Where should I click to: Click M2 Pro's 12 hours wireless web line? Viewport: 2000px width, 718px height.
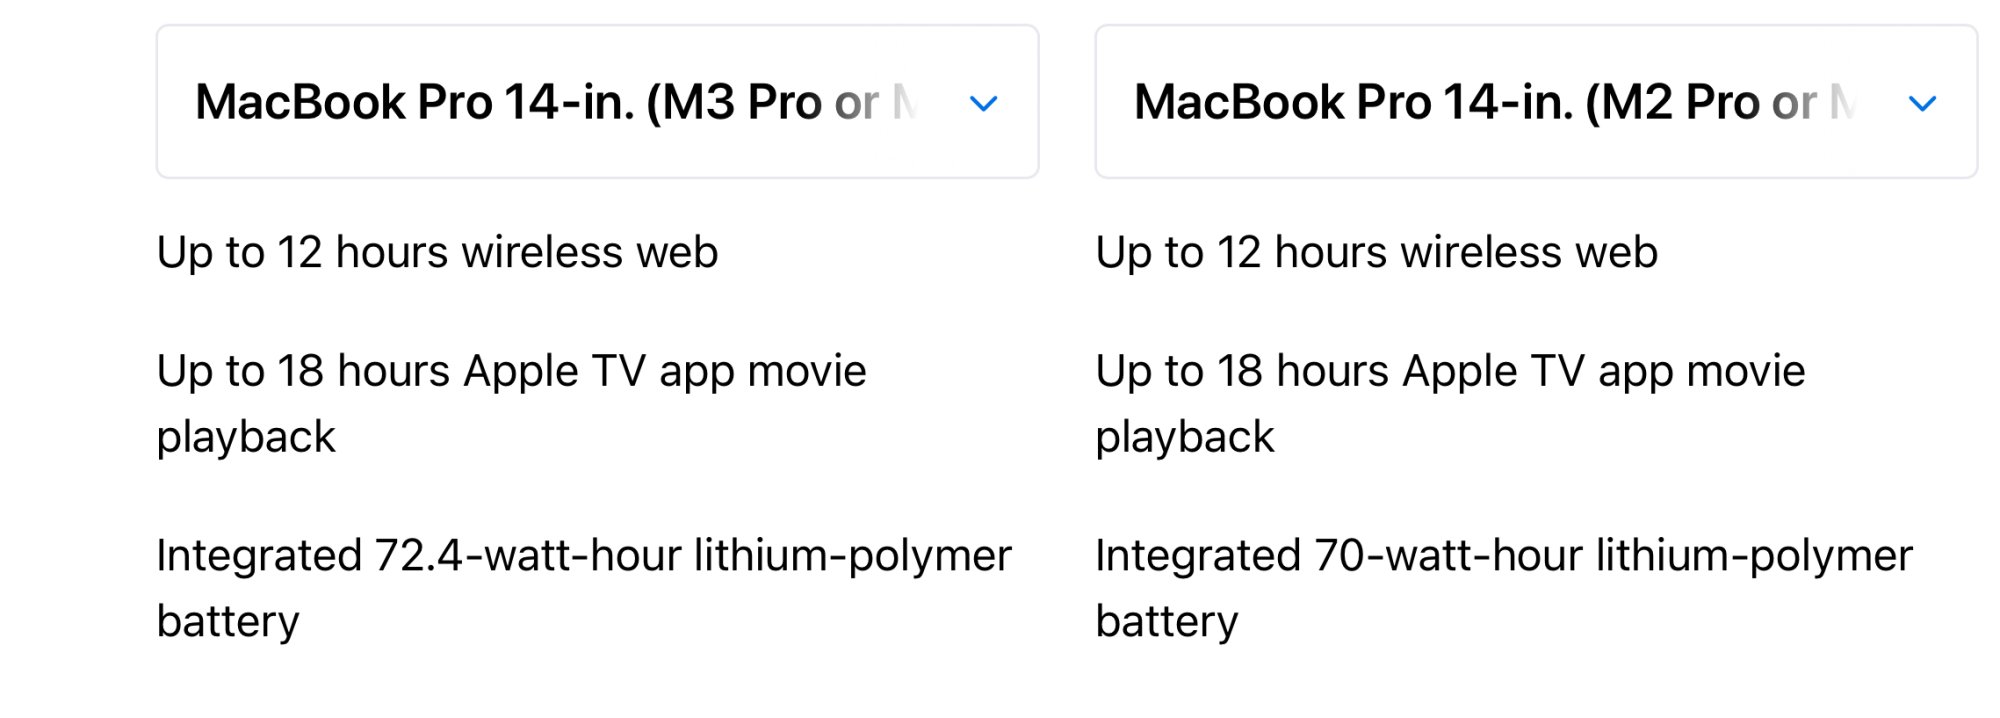click(1376, 253)
